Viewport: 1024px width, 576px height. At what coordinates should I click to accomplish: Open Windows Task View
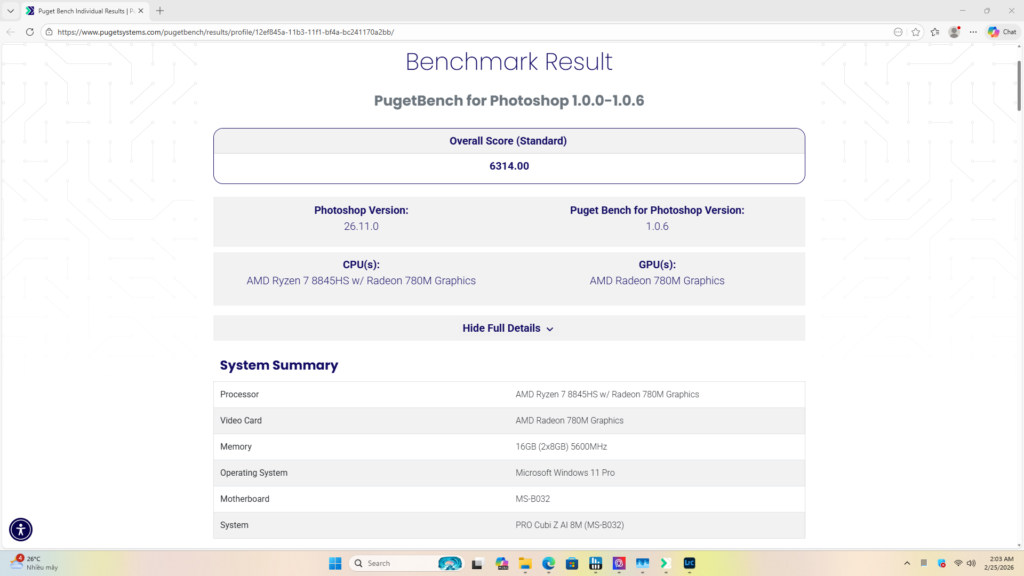click(478, 563)
